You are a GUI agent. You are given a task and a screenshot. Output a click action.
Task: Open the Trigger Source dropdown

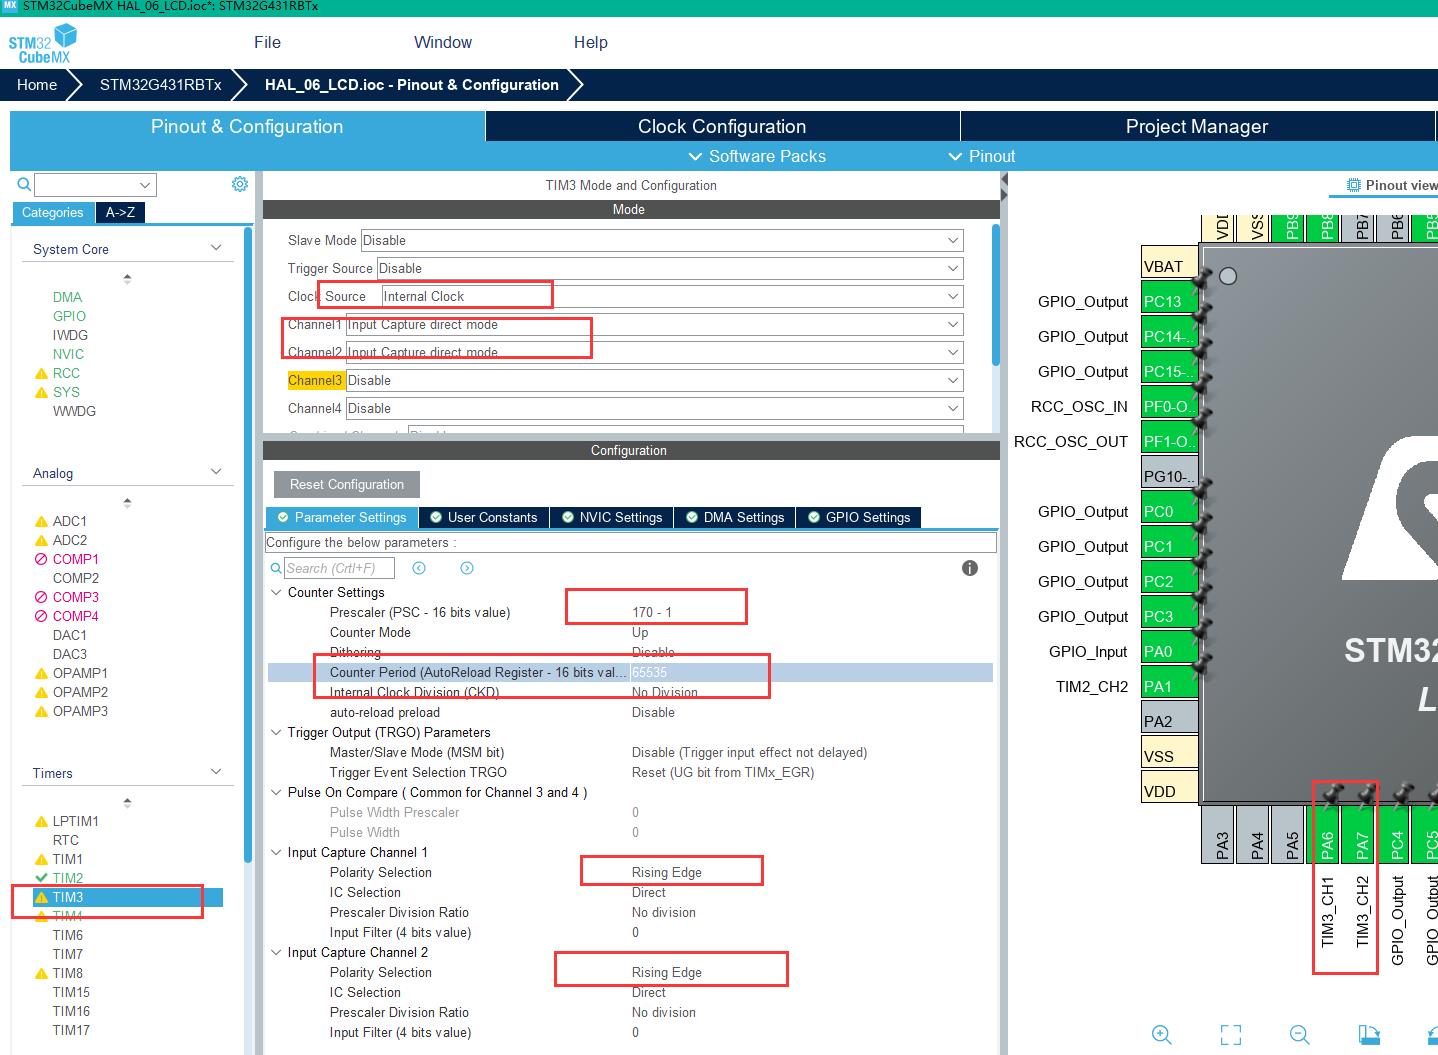[670, 268]
